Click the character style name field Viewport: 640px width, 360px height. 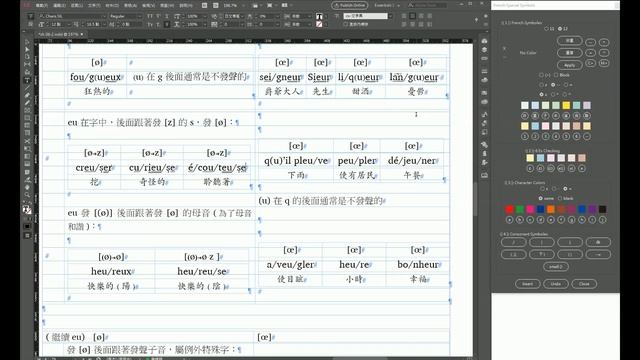coord(365,16)
